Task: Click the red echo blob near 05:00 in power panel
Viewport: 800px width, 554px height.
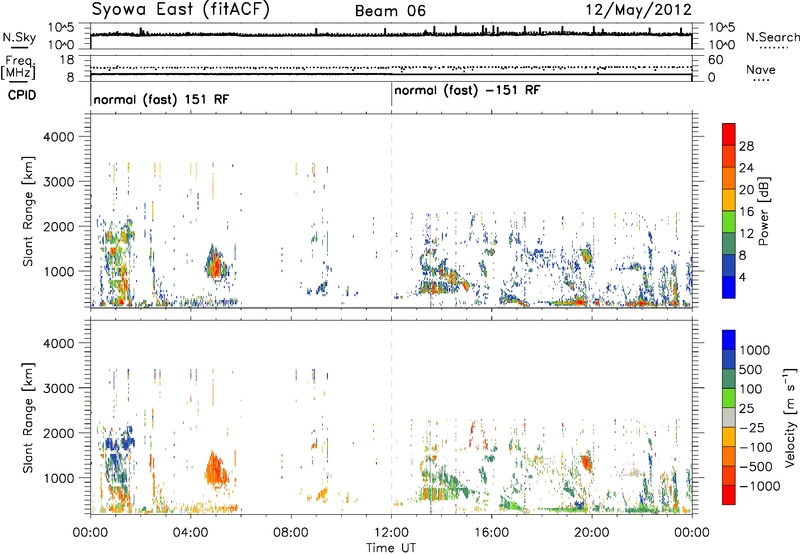Action: (215, 264)
